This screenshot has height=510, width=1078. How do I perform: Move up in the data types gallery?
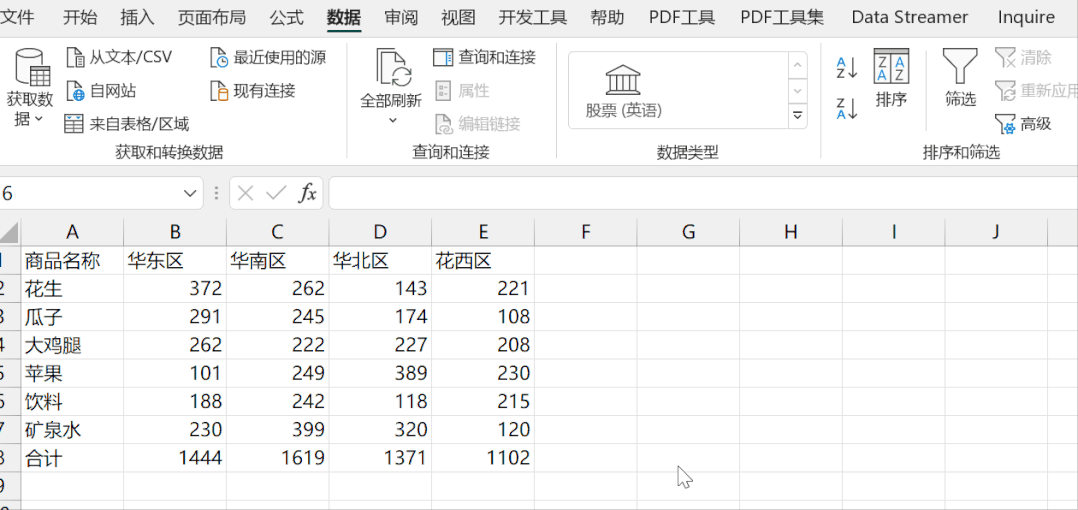pos(798,66)
